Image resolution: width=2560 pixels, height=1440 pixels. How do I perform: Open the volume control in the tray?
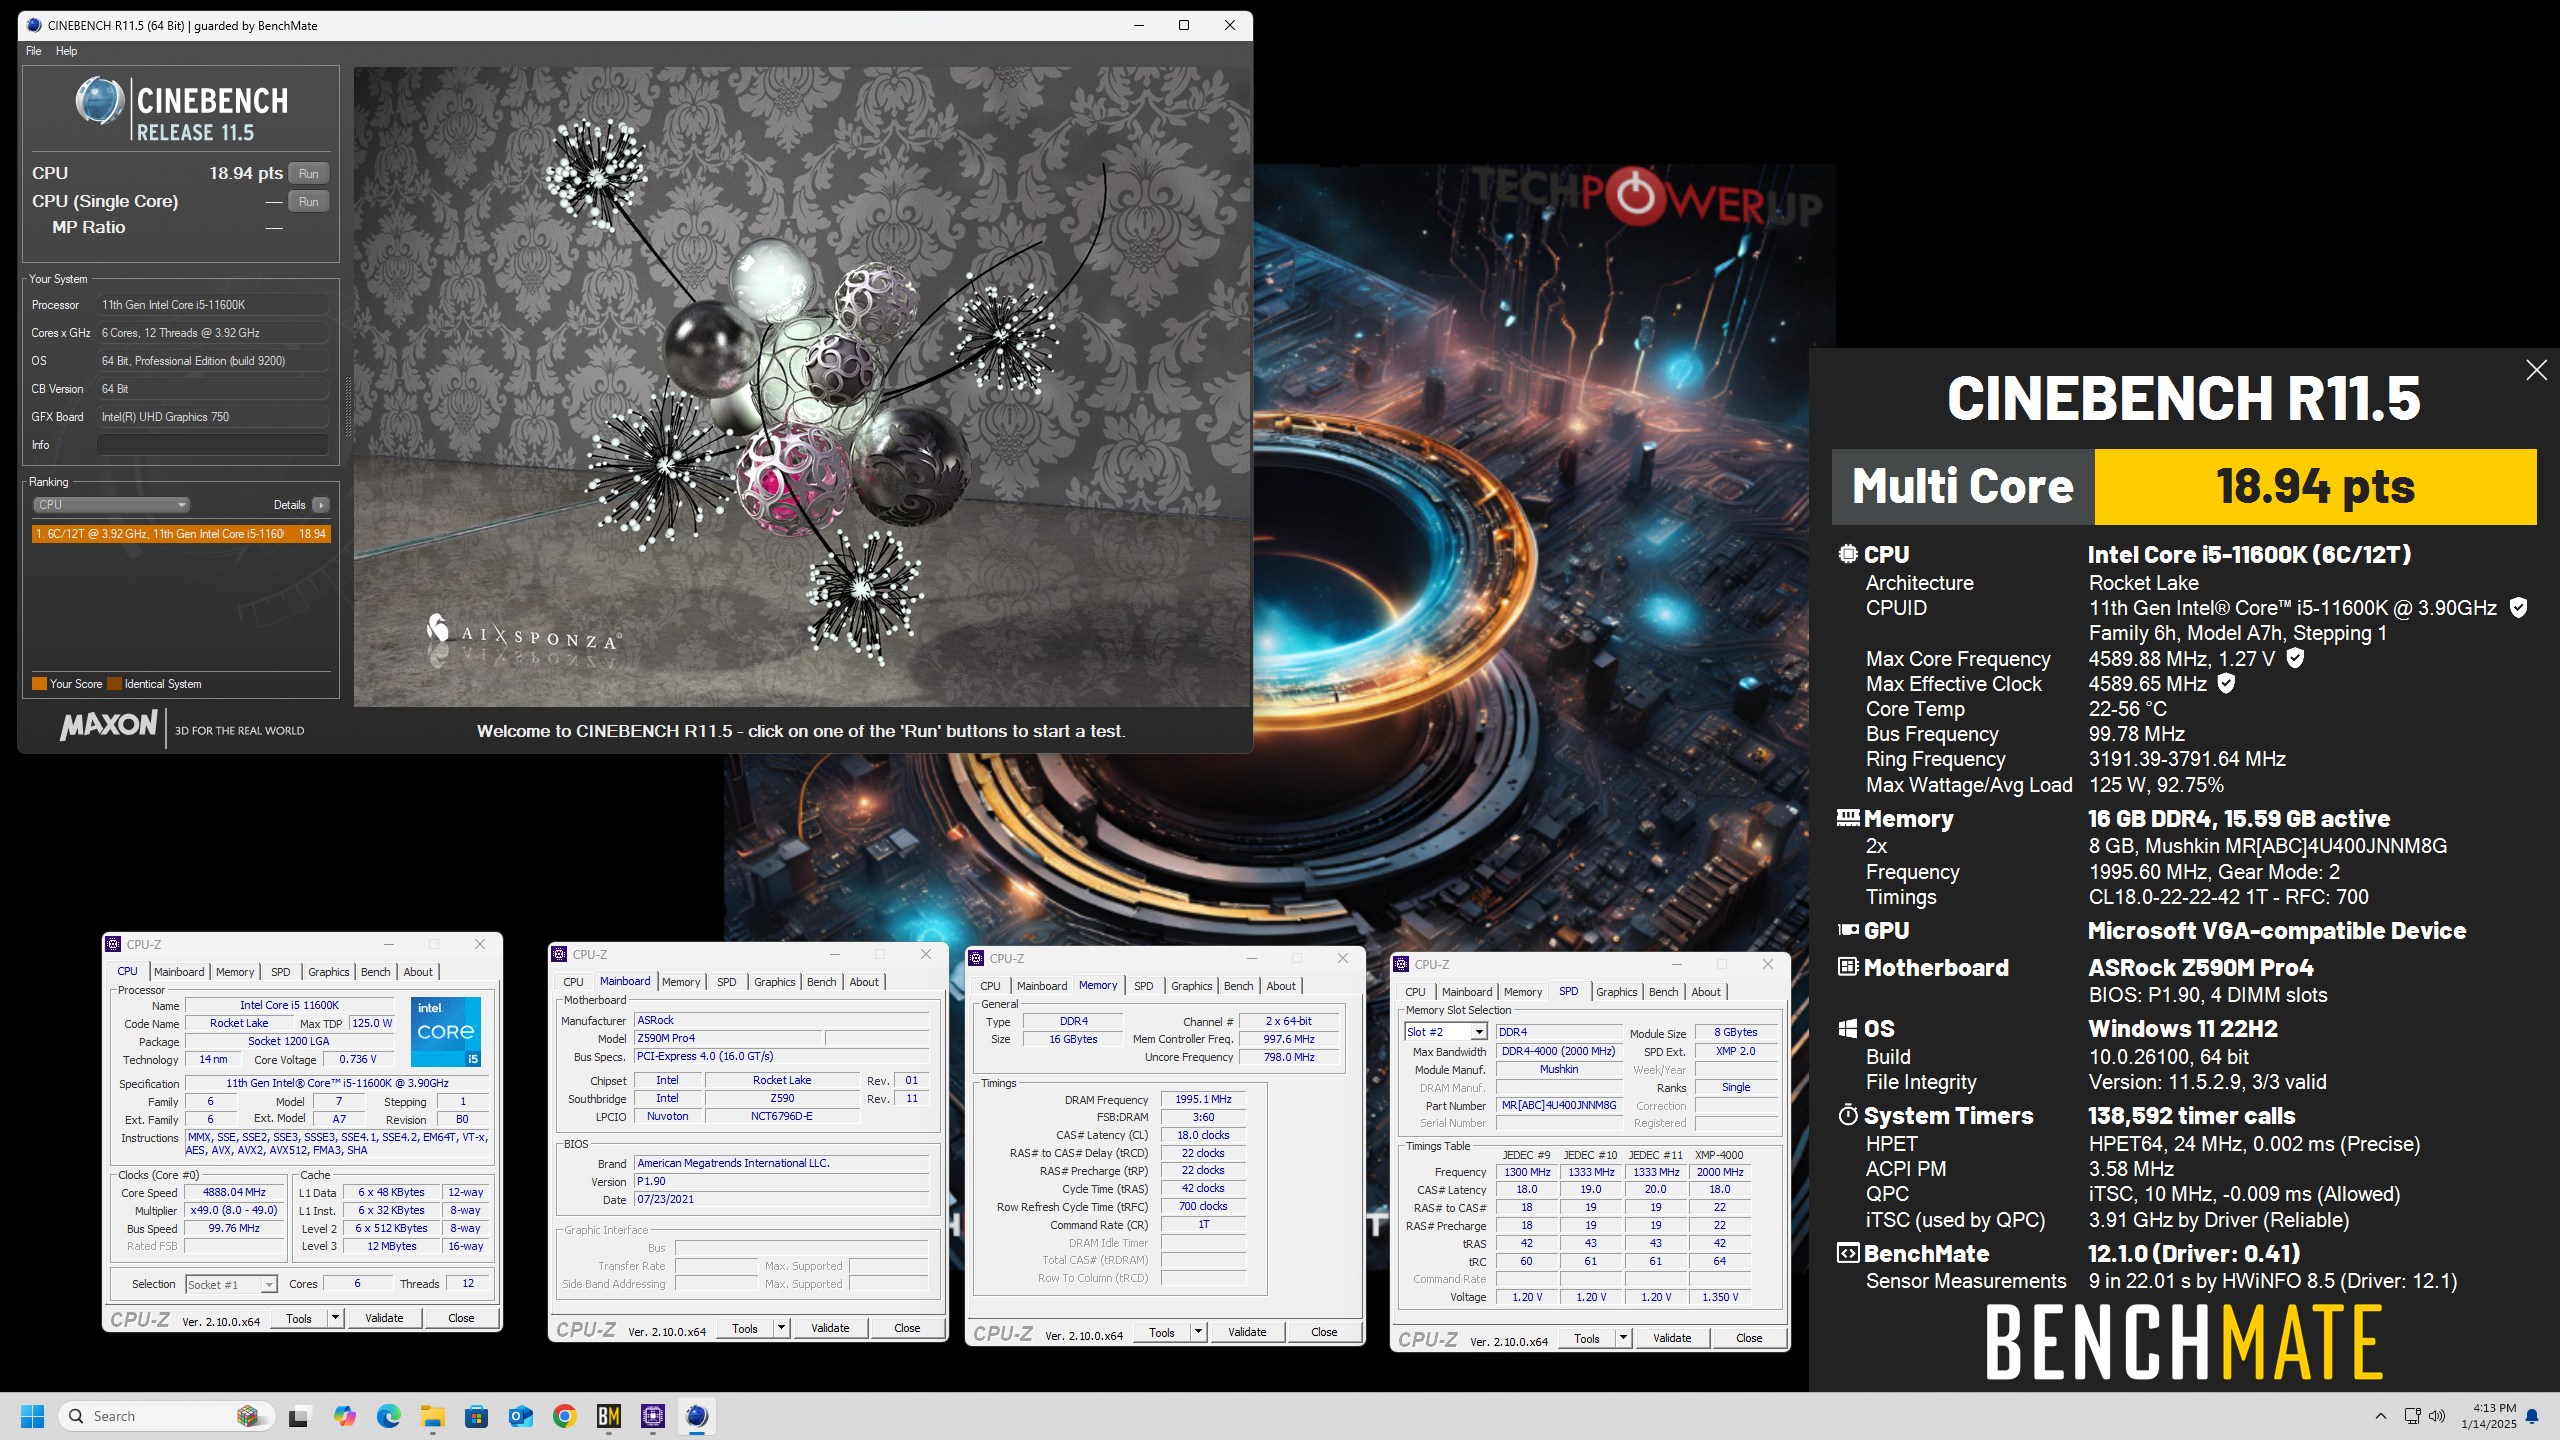coord(2437,1416)
